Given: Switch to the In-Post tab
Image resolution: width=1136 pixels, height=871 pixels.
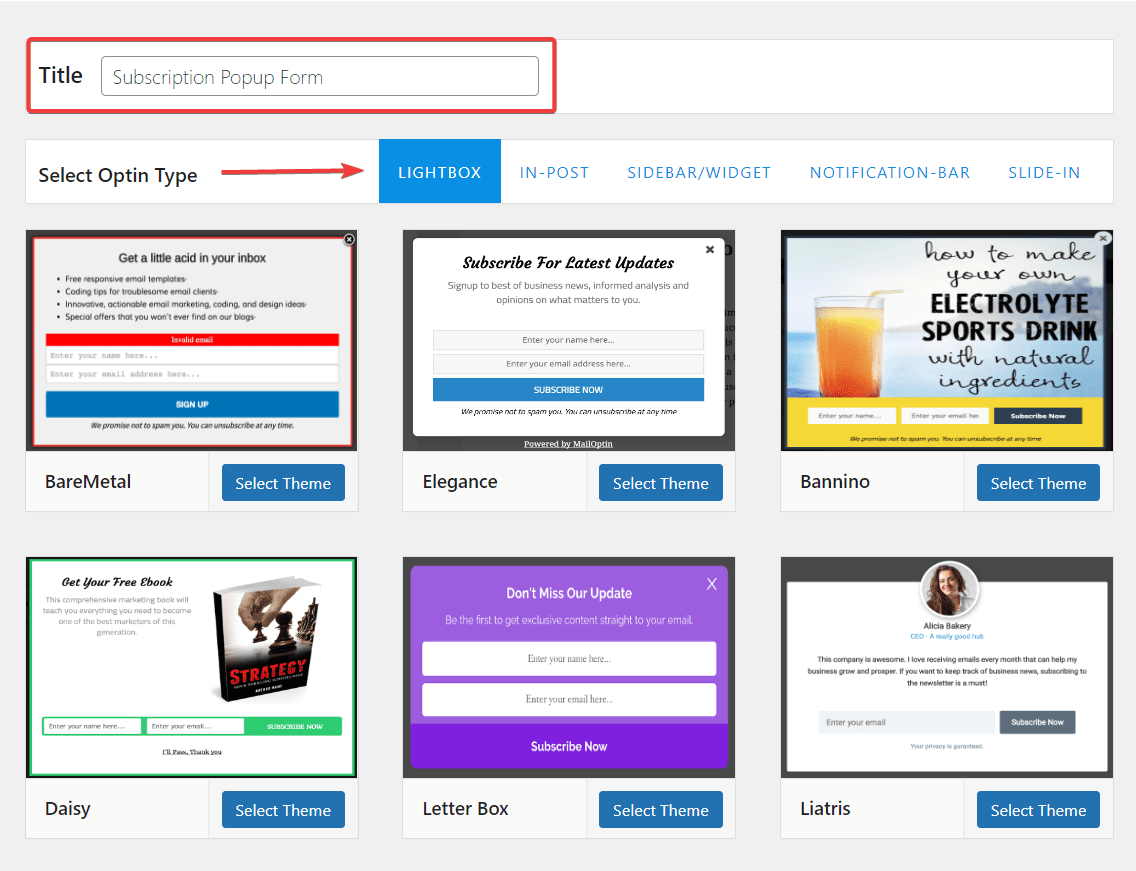Looking at the screenshot, I should point(554,172).
